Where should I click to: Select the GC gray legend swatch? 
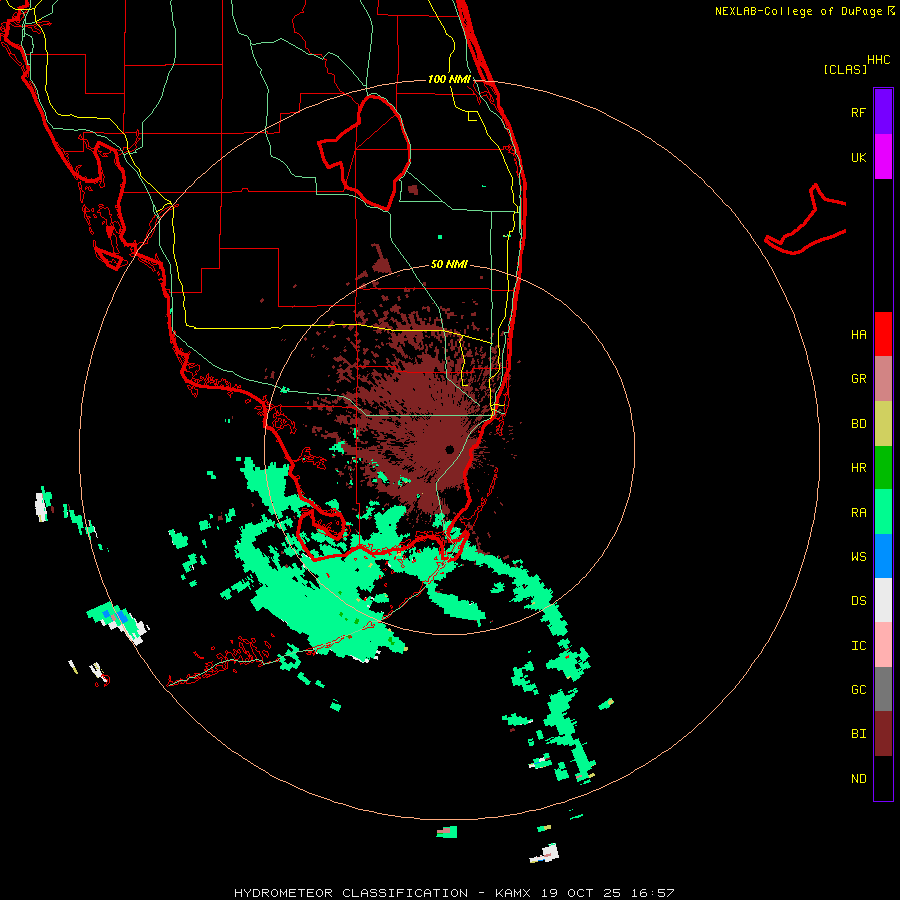click(883, 689)
